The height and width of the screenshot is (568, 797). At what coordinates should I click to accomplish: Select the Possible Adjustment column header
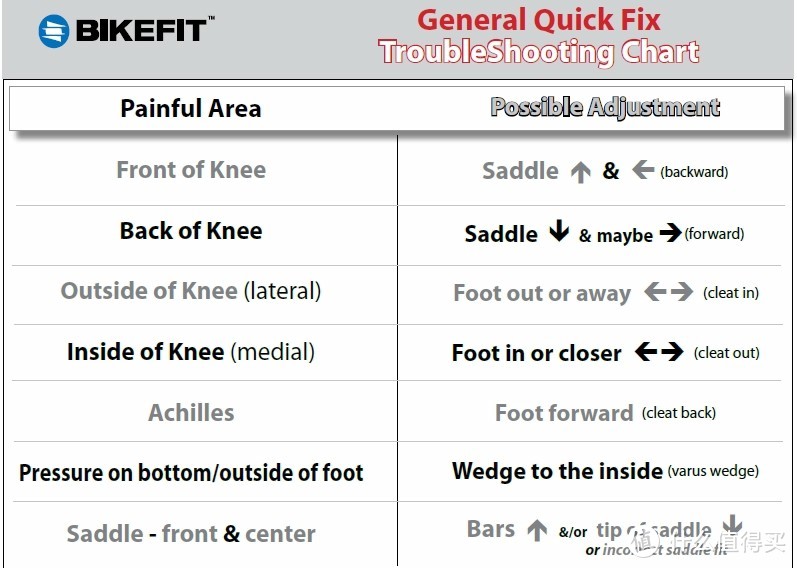point(605,107)
